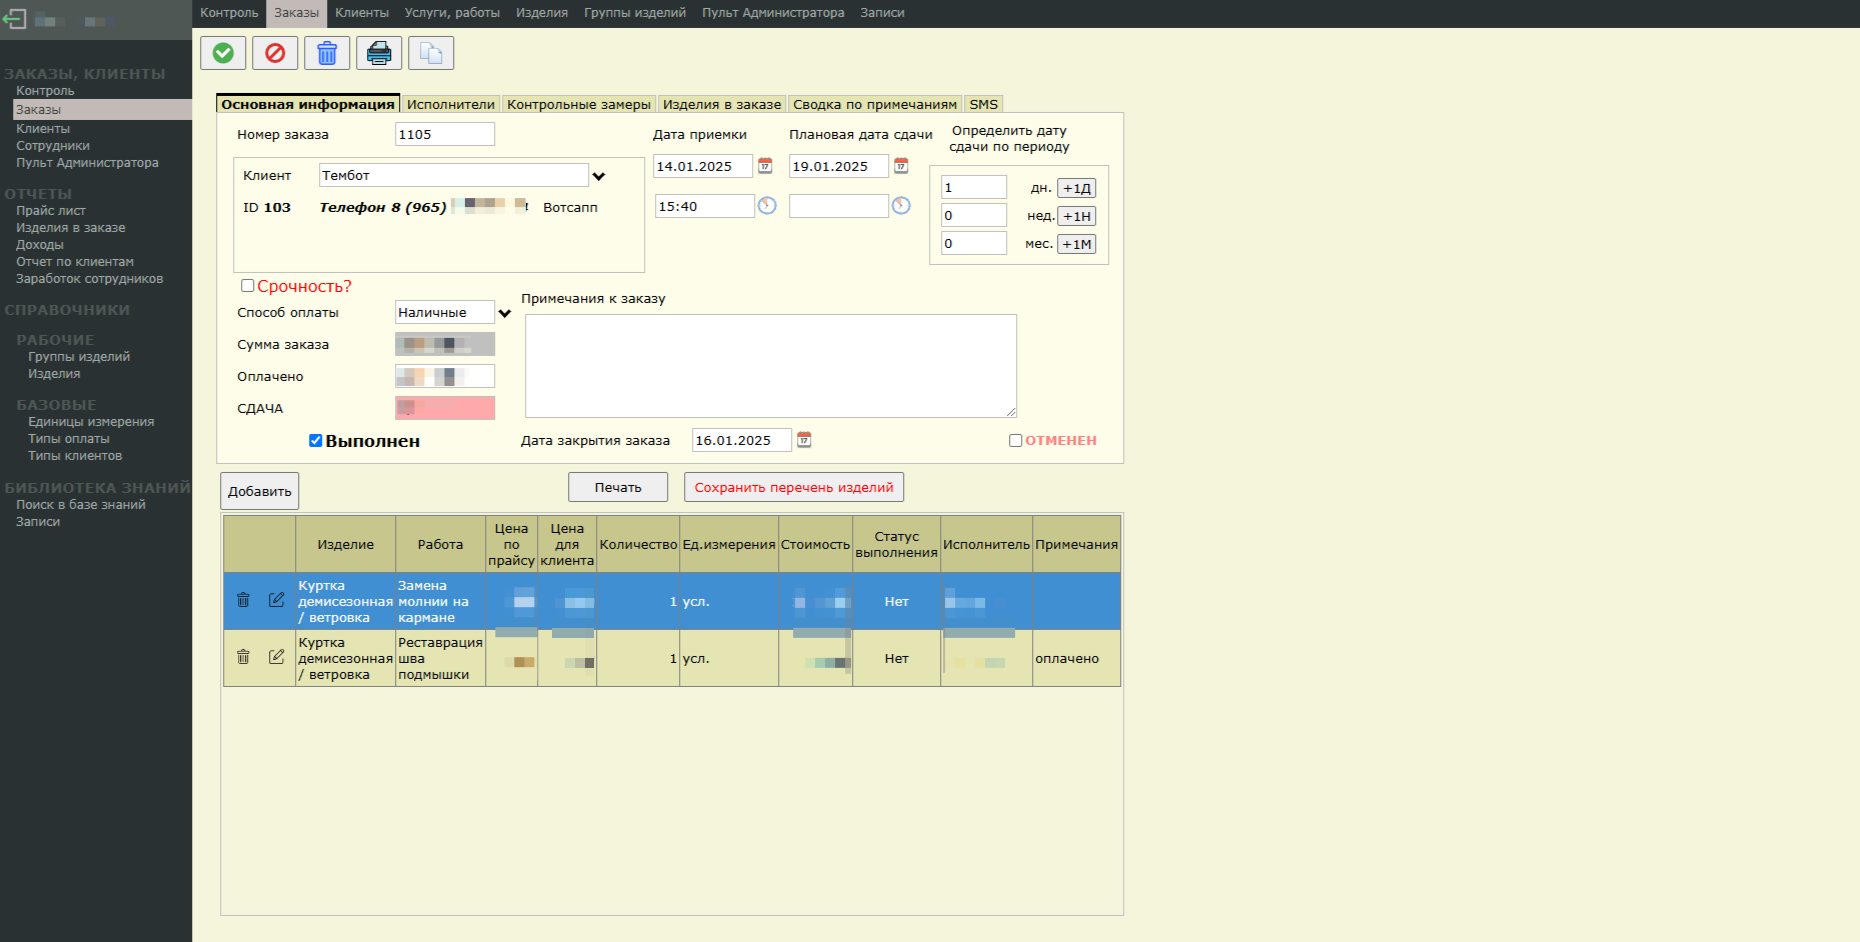Click the printer icon in toolbar
1860x942 pixels.
click(x=379, y=53)
